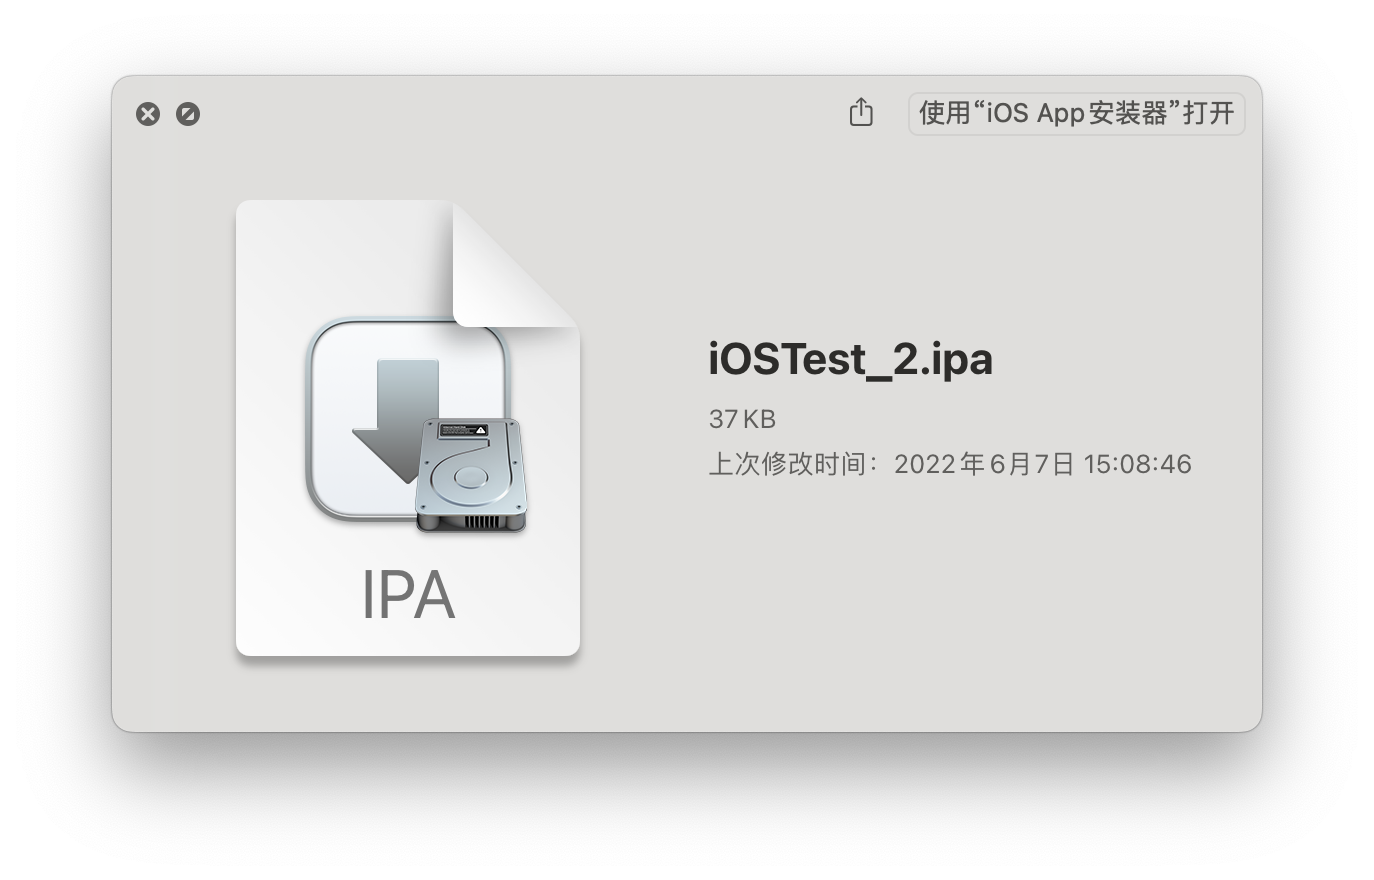Select the file name iOSTest_2.ipa
The width and height of the screenshot is (1374, 880).
[850, 358]
